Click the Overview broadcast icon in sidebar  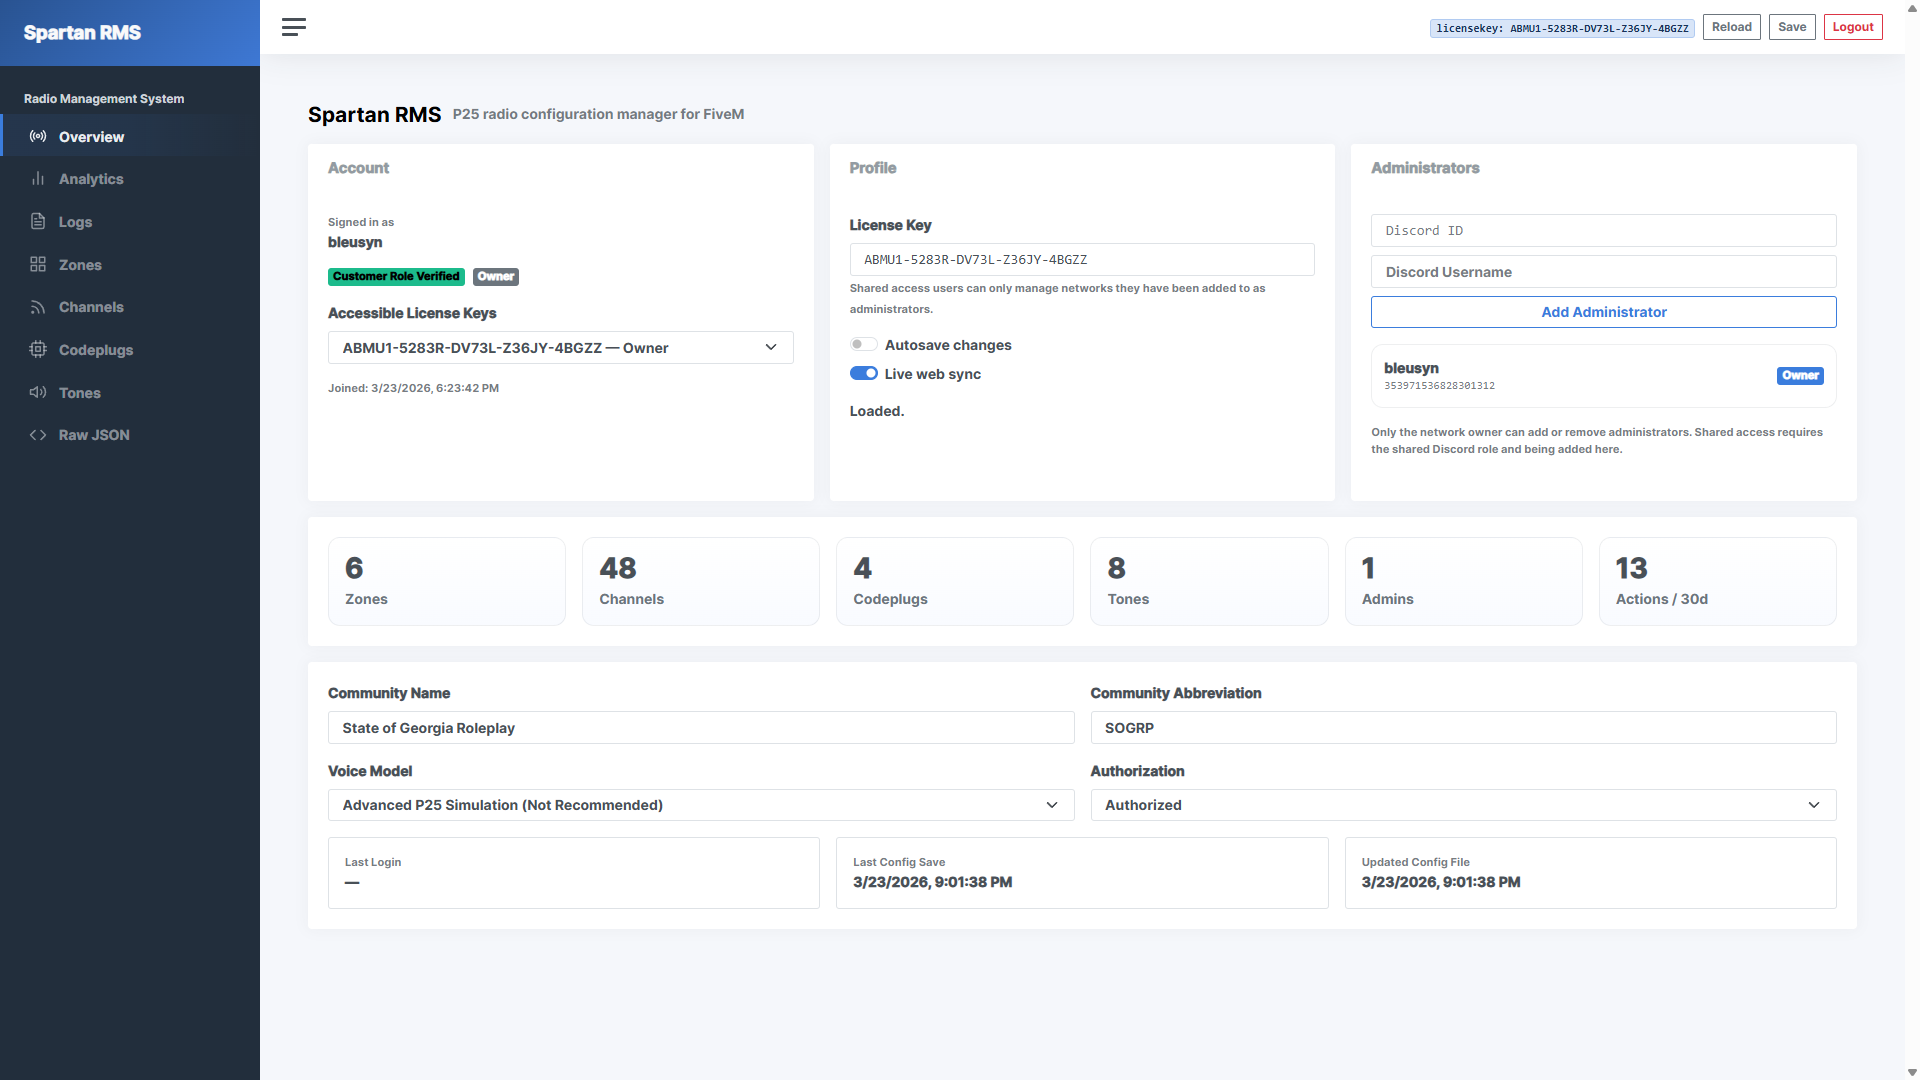[38, 136]
